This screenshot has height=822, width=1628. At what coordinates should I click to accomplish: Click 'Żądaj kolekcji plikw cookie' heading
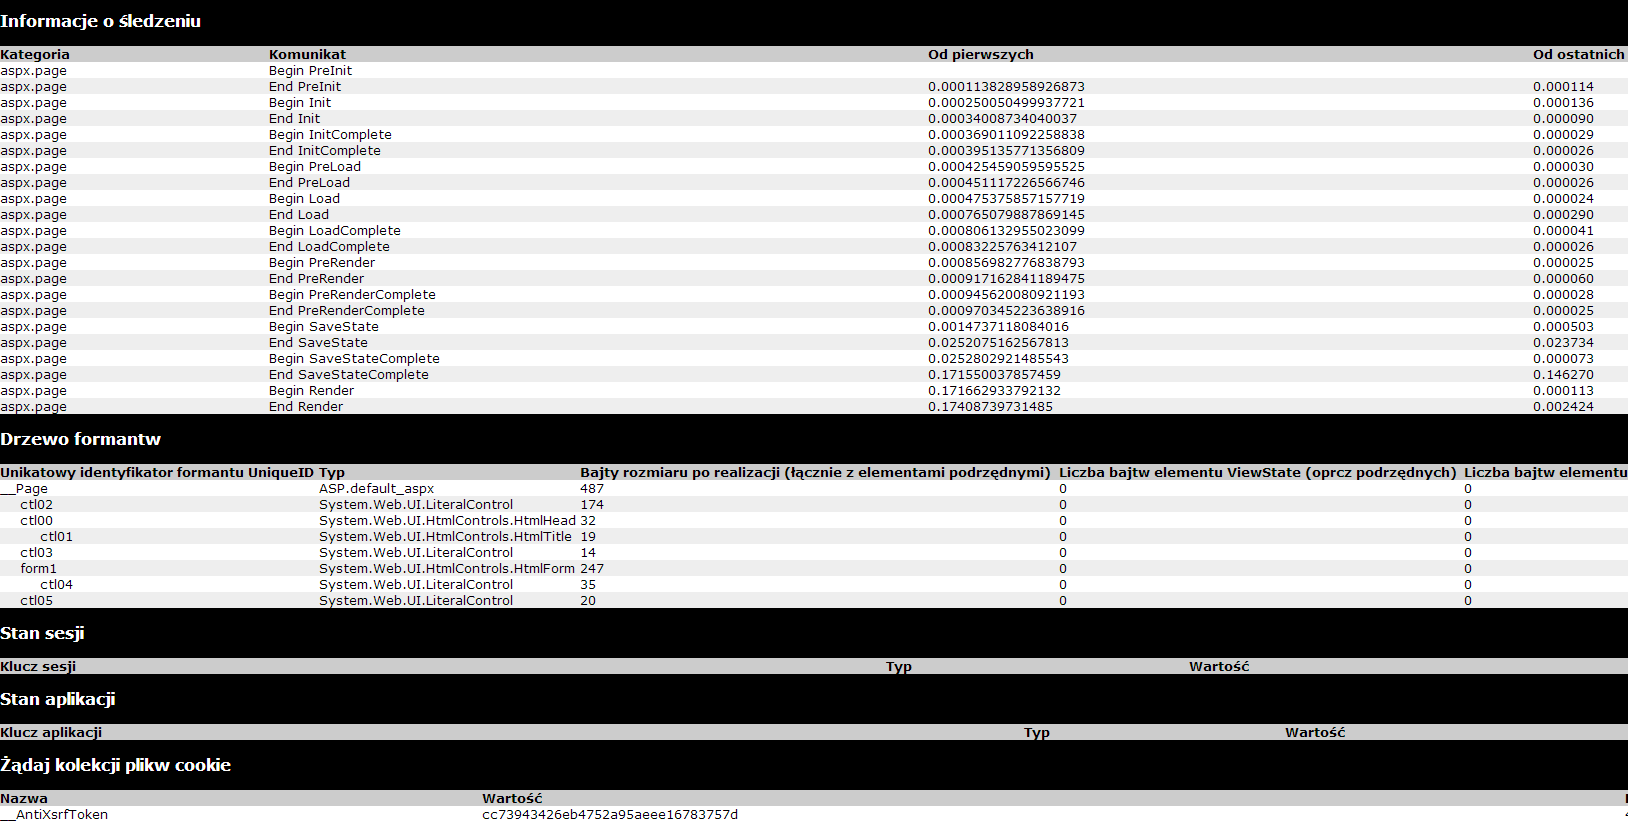click(x=115, y=765)
